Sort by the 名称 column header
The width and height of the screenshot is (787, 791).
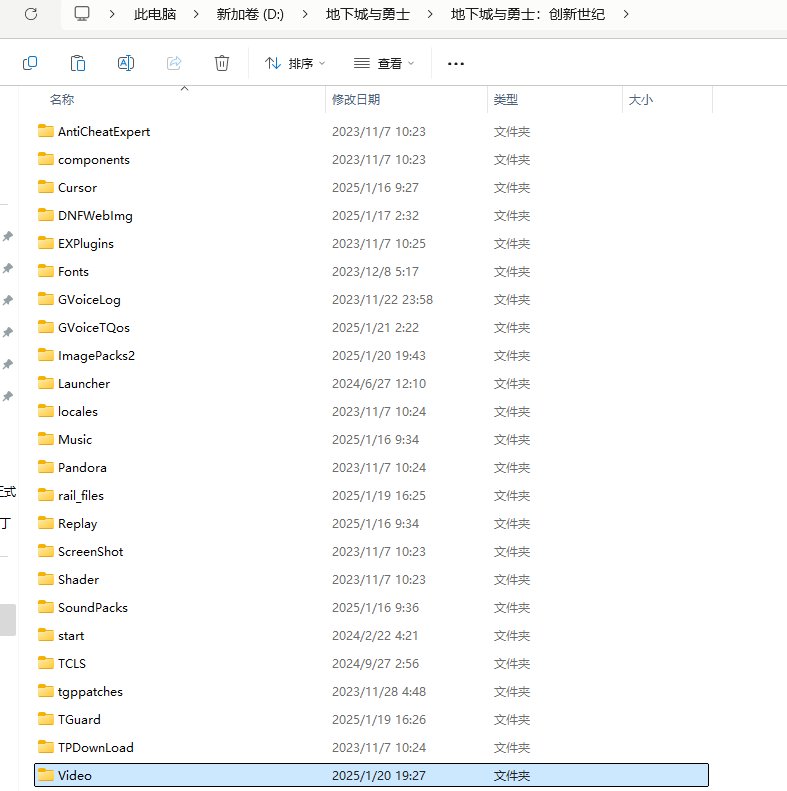pyautogui.click(x=62, y=99)
